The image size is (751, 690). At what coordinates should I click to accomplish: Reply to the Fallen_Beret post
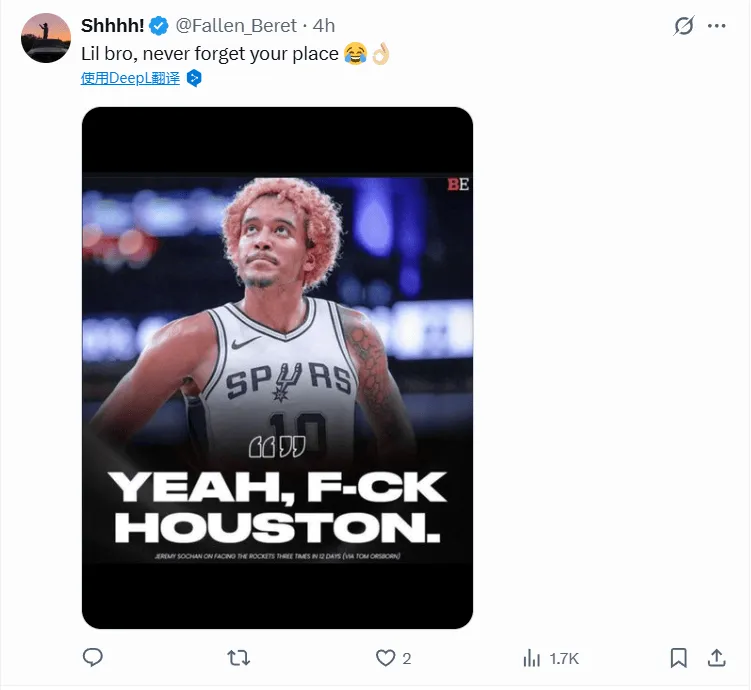pyautogui.click(x=93, y=657)
